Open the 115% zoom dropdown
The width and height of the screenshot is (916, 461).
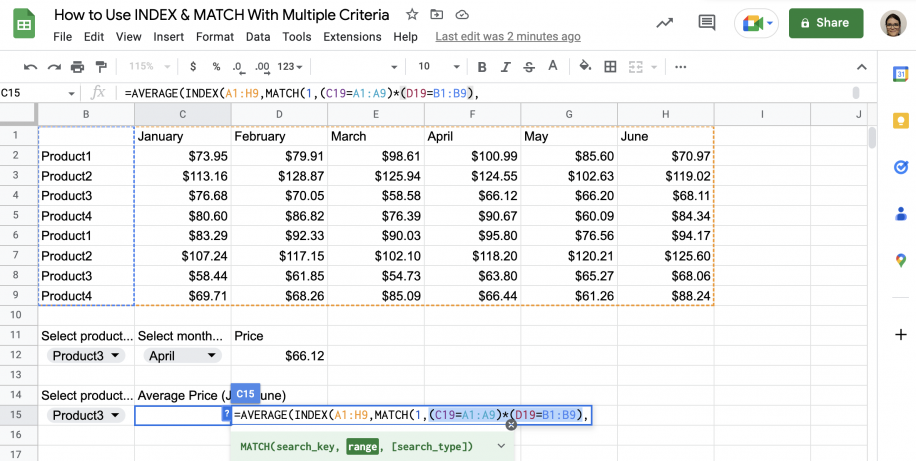(150, 67)
